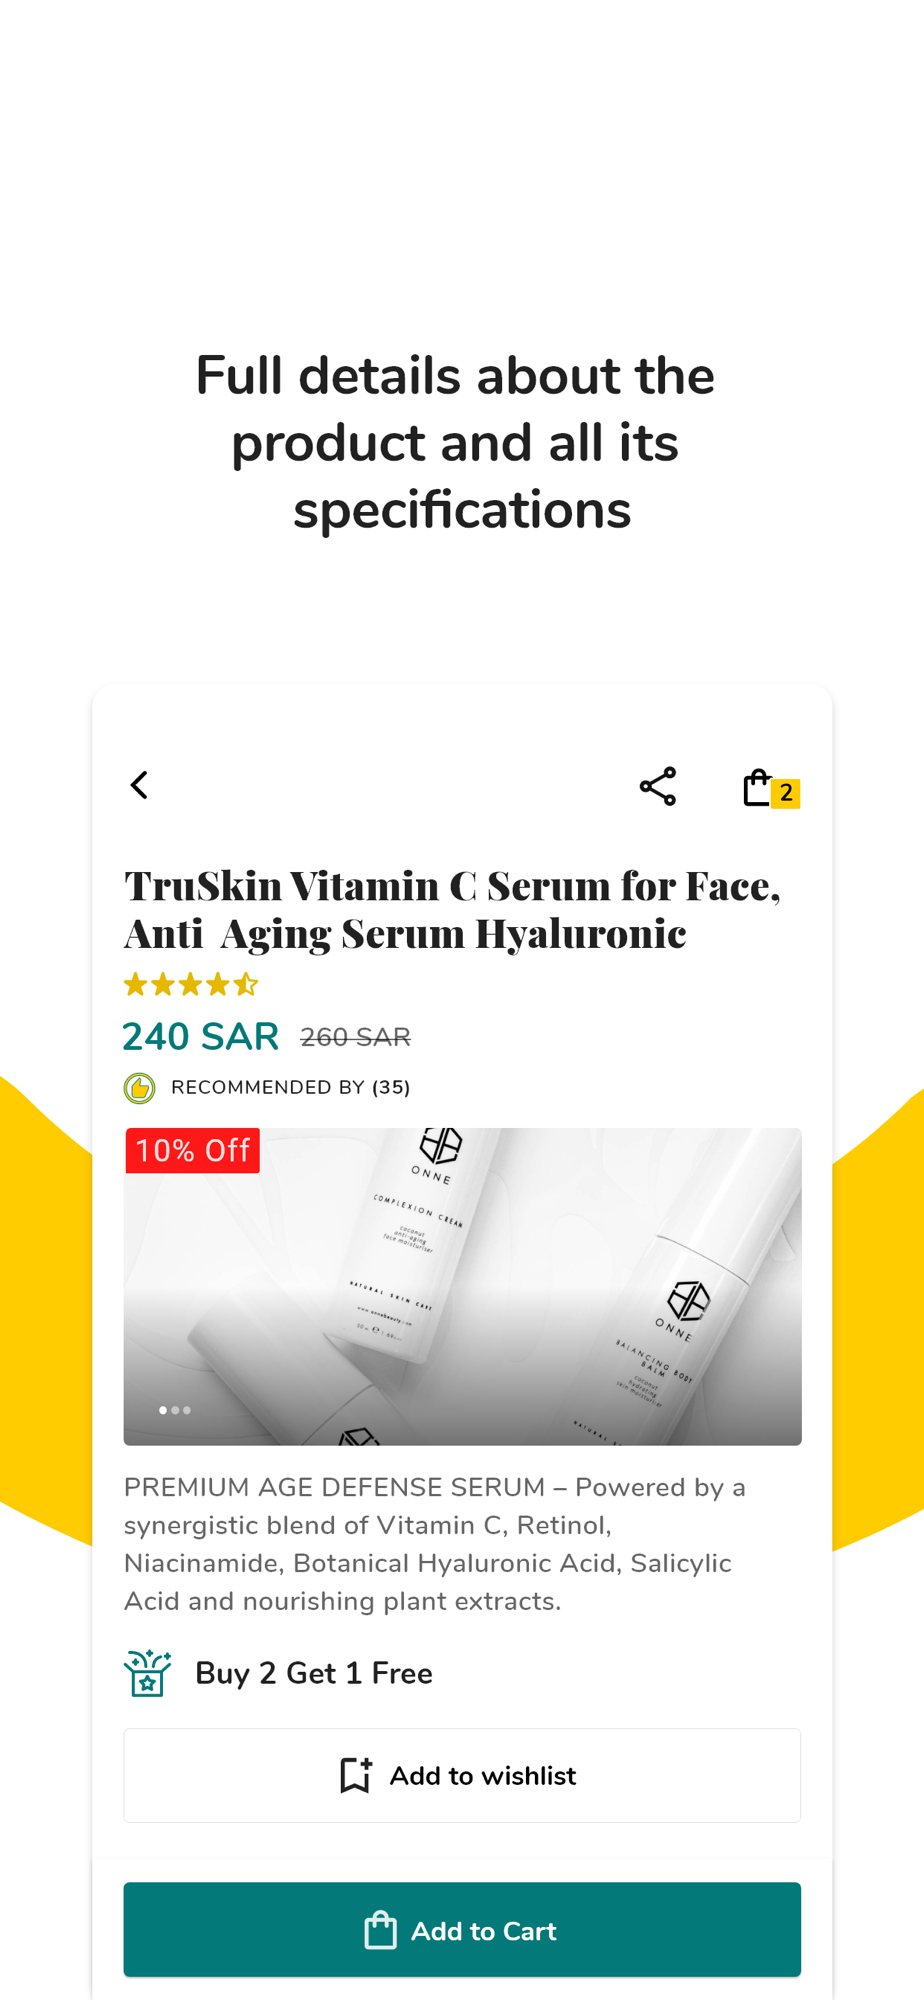
Task: Tap the yellow cart count badge
Action: pos(786,793)
